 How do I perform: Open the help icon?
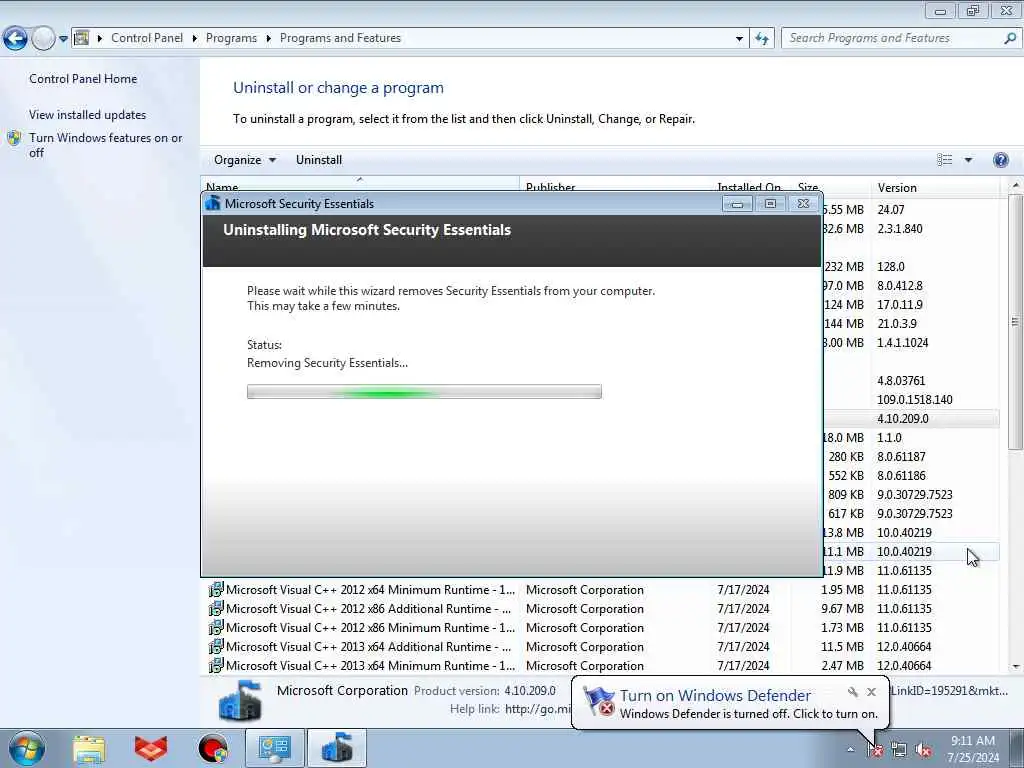(x=1000, y=160)
